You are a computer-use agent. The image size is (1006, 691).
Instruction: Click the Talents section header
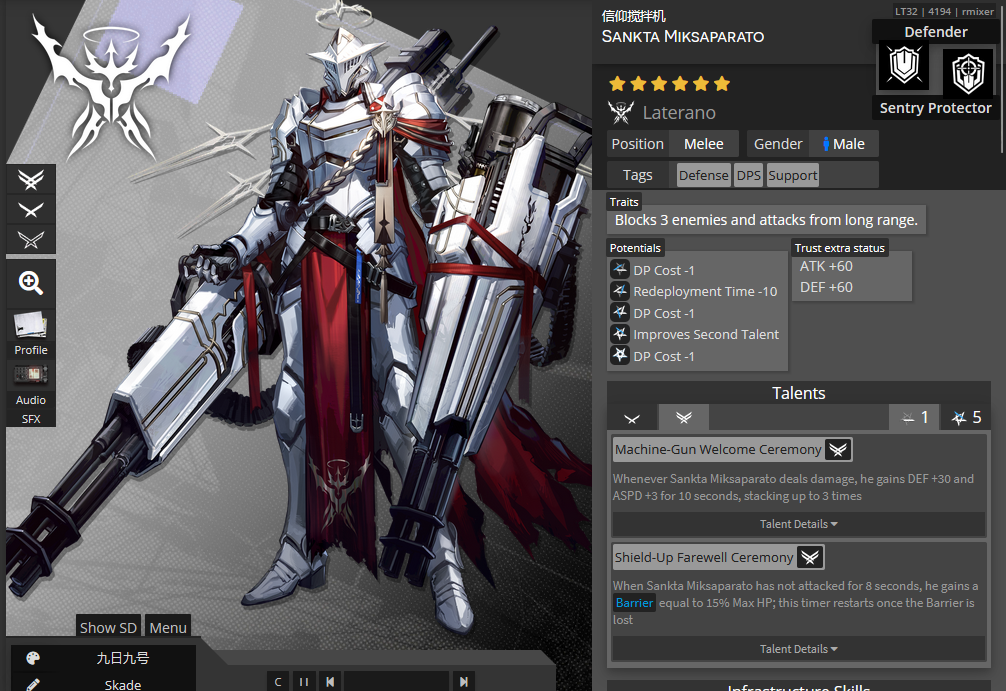click(x=799, y=393)
